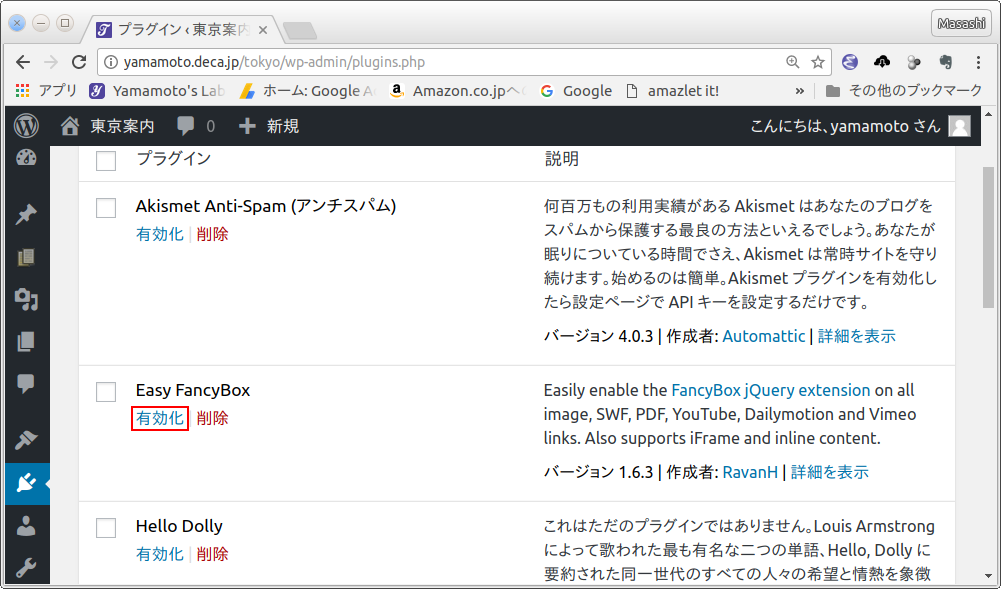Image resolution: width=1001 pixels, height=589 pixels.
Task: Open Yamamoto's Lab bookmark
Action: pyautogui.click(x=157, y=91)
